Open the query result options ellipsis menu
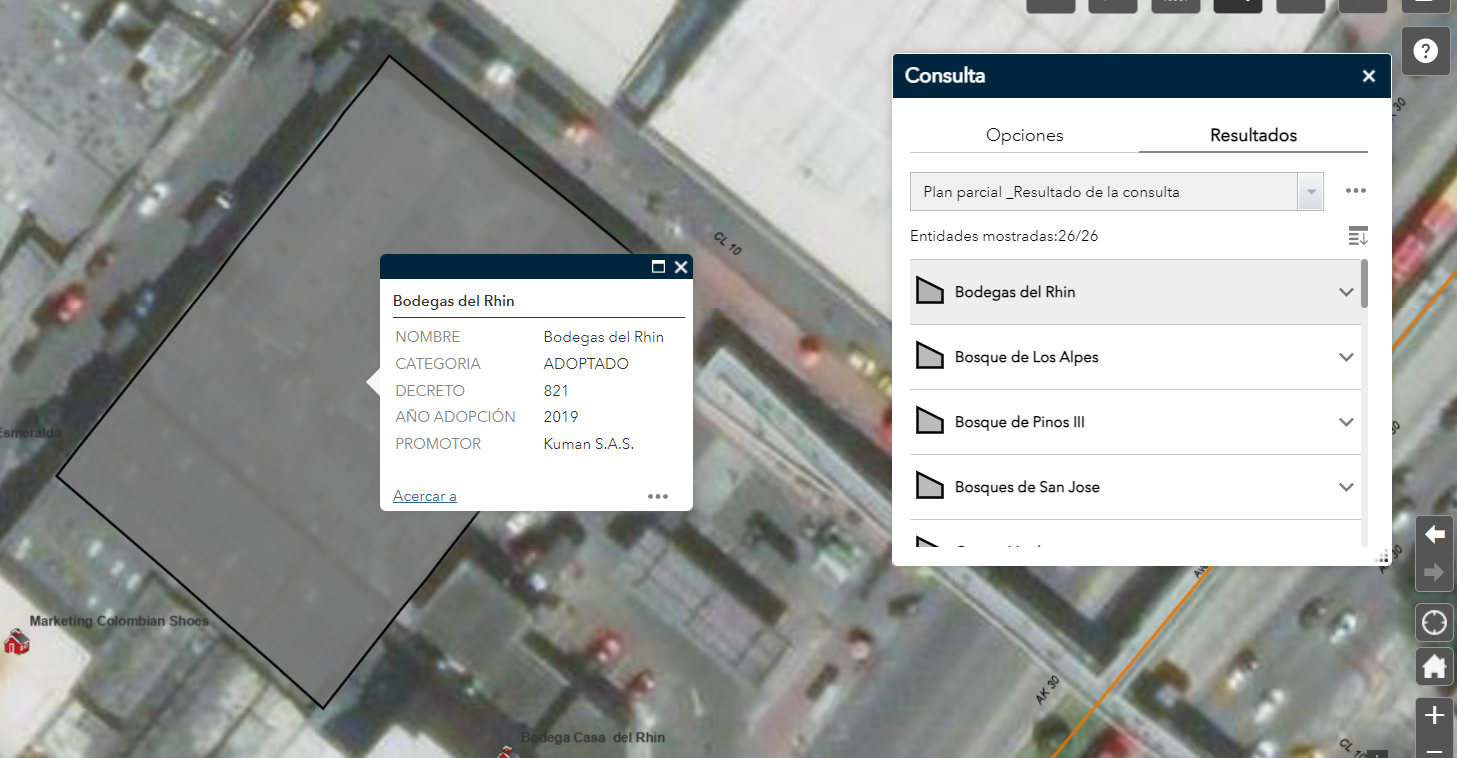Image resolution: width=1457 pixels, height=758 pixels. coord(1355,191)
